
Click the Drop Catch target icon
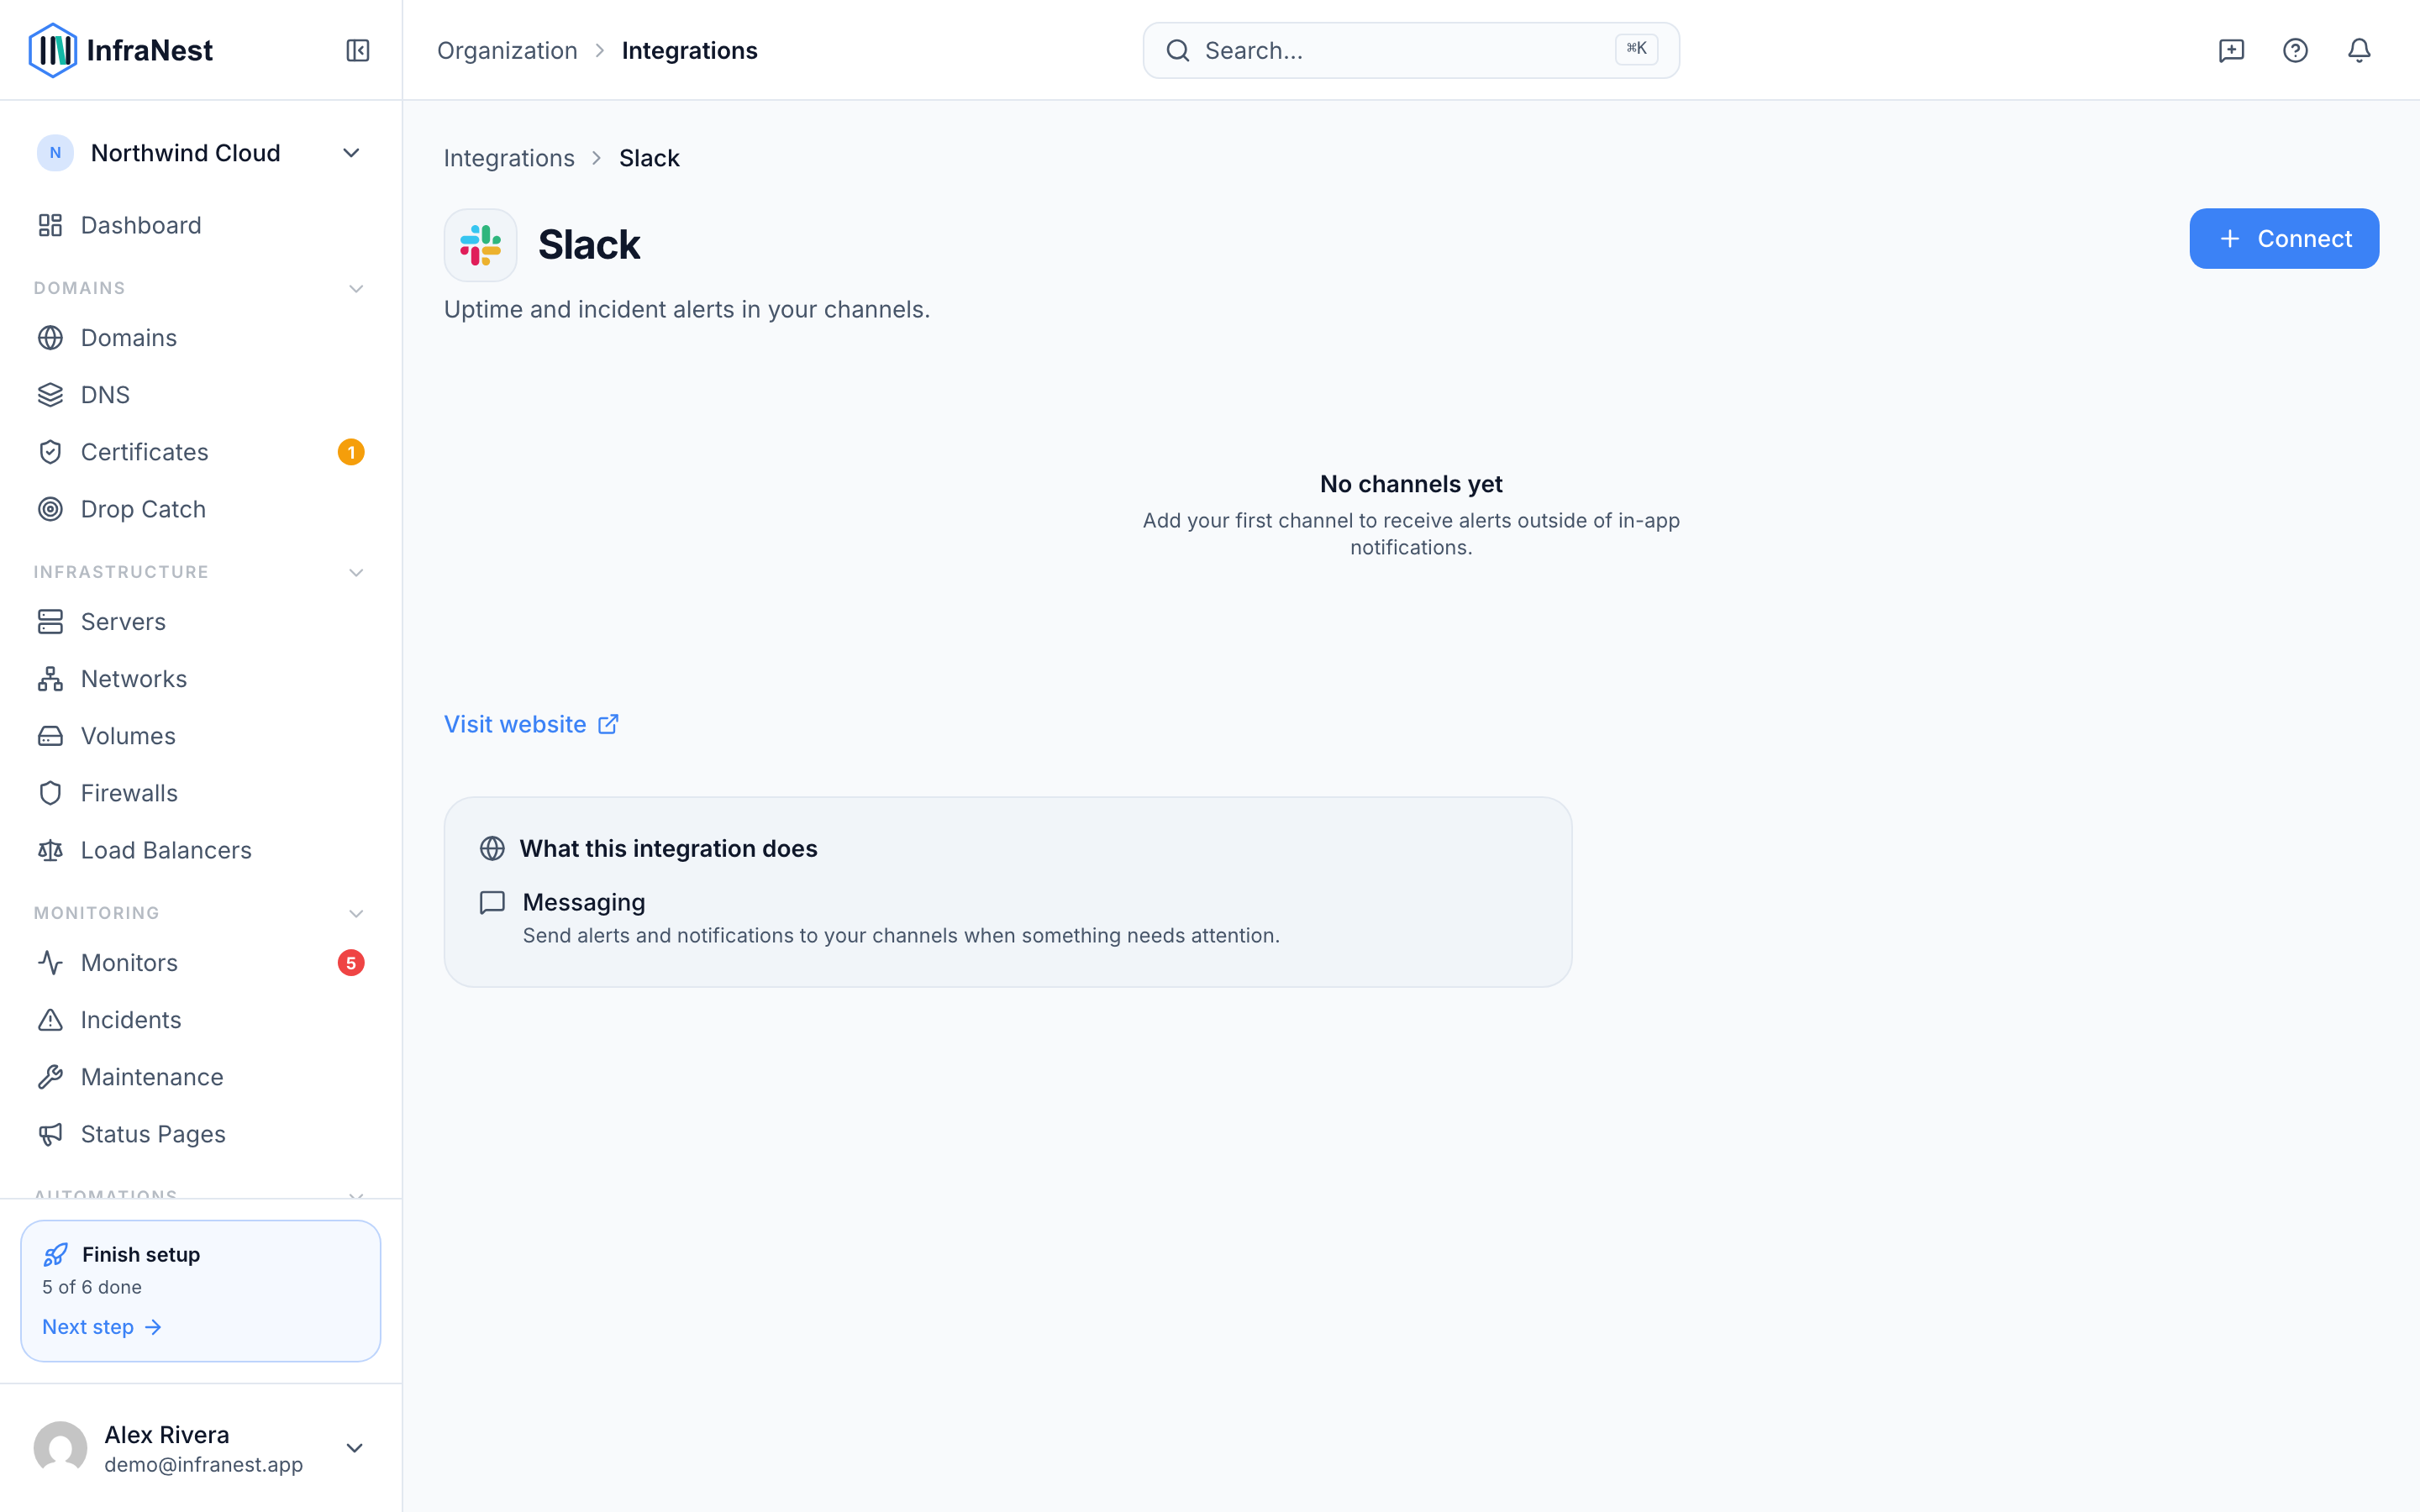pos(50,509)
